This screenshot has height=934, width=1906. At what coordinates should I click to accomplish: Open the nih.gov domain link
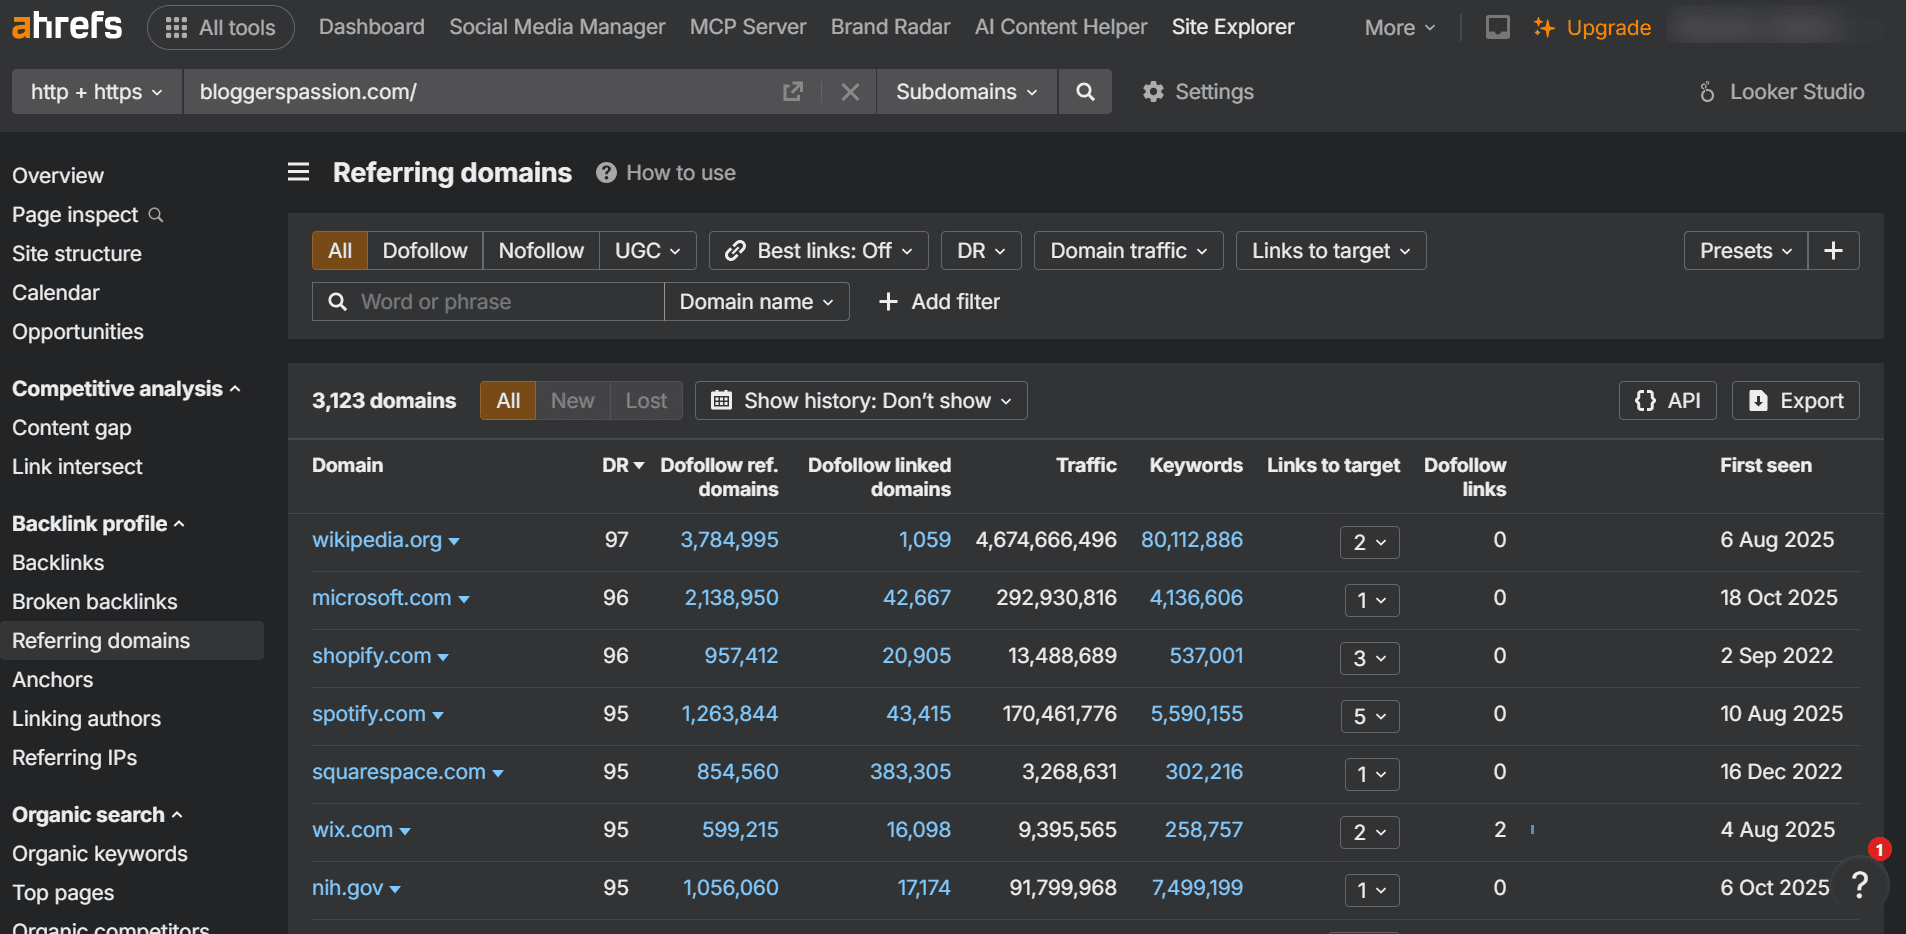(x=345, y=887)
